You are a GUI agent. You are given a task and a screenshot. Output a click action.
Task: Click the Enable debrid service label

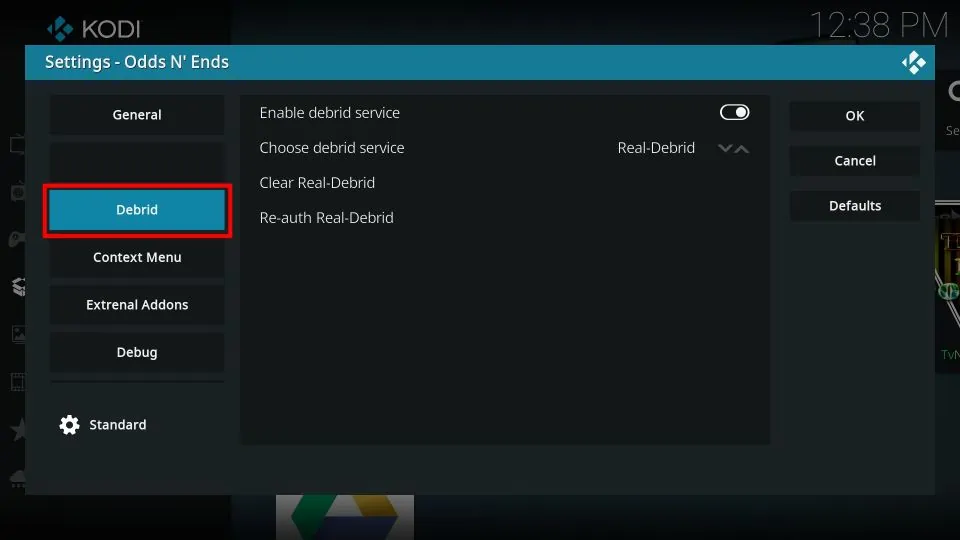point(329,113)
